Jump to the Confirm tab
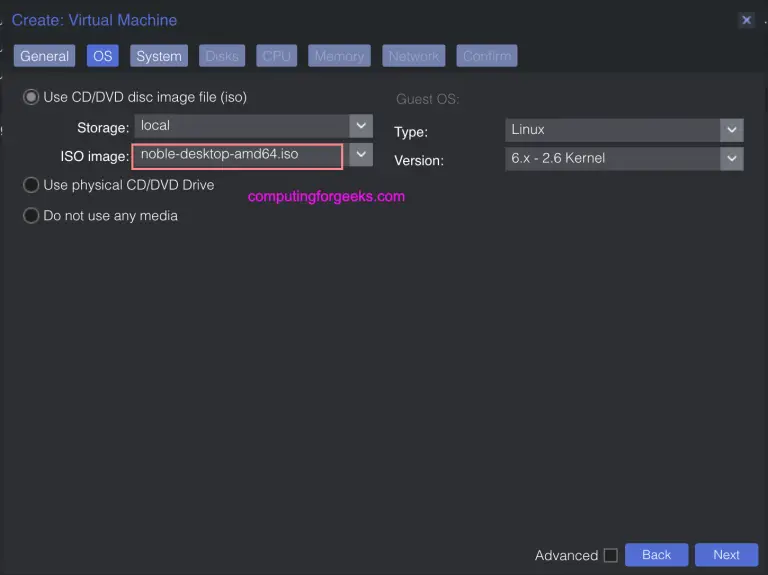768x575 pixels. click(487, 56)
